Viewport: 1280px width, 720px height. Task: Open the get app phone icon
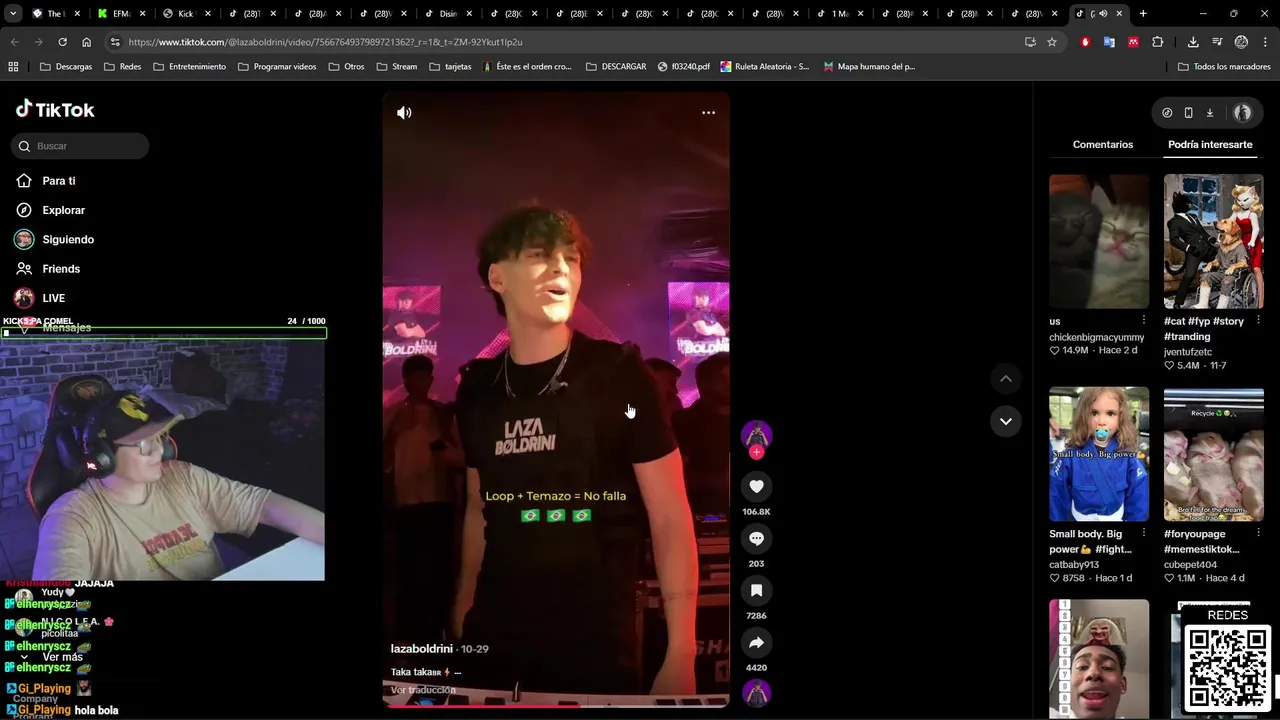[x=1188, y=113]
